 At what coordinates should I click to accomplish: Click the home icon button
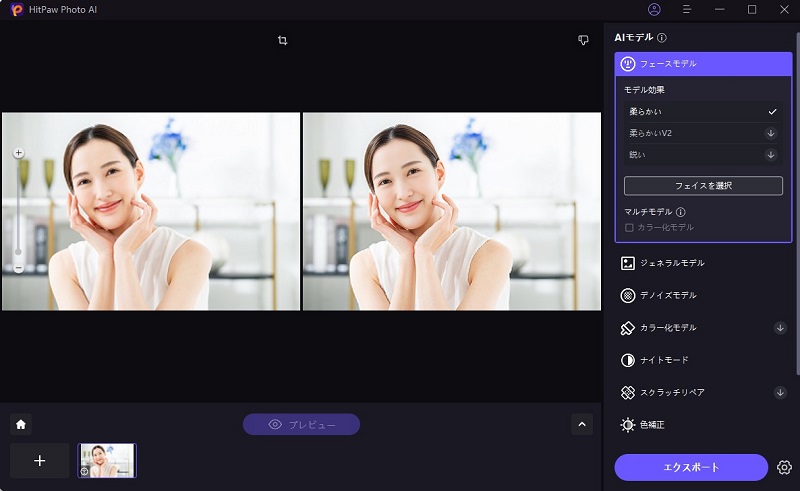pyautogui.click(x=21, y=424)
